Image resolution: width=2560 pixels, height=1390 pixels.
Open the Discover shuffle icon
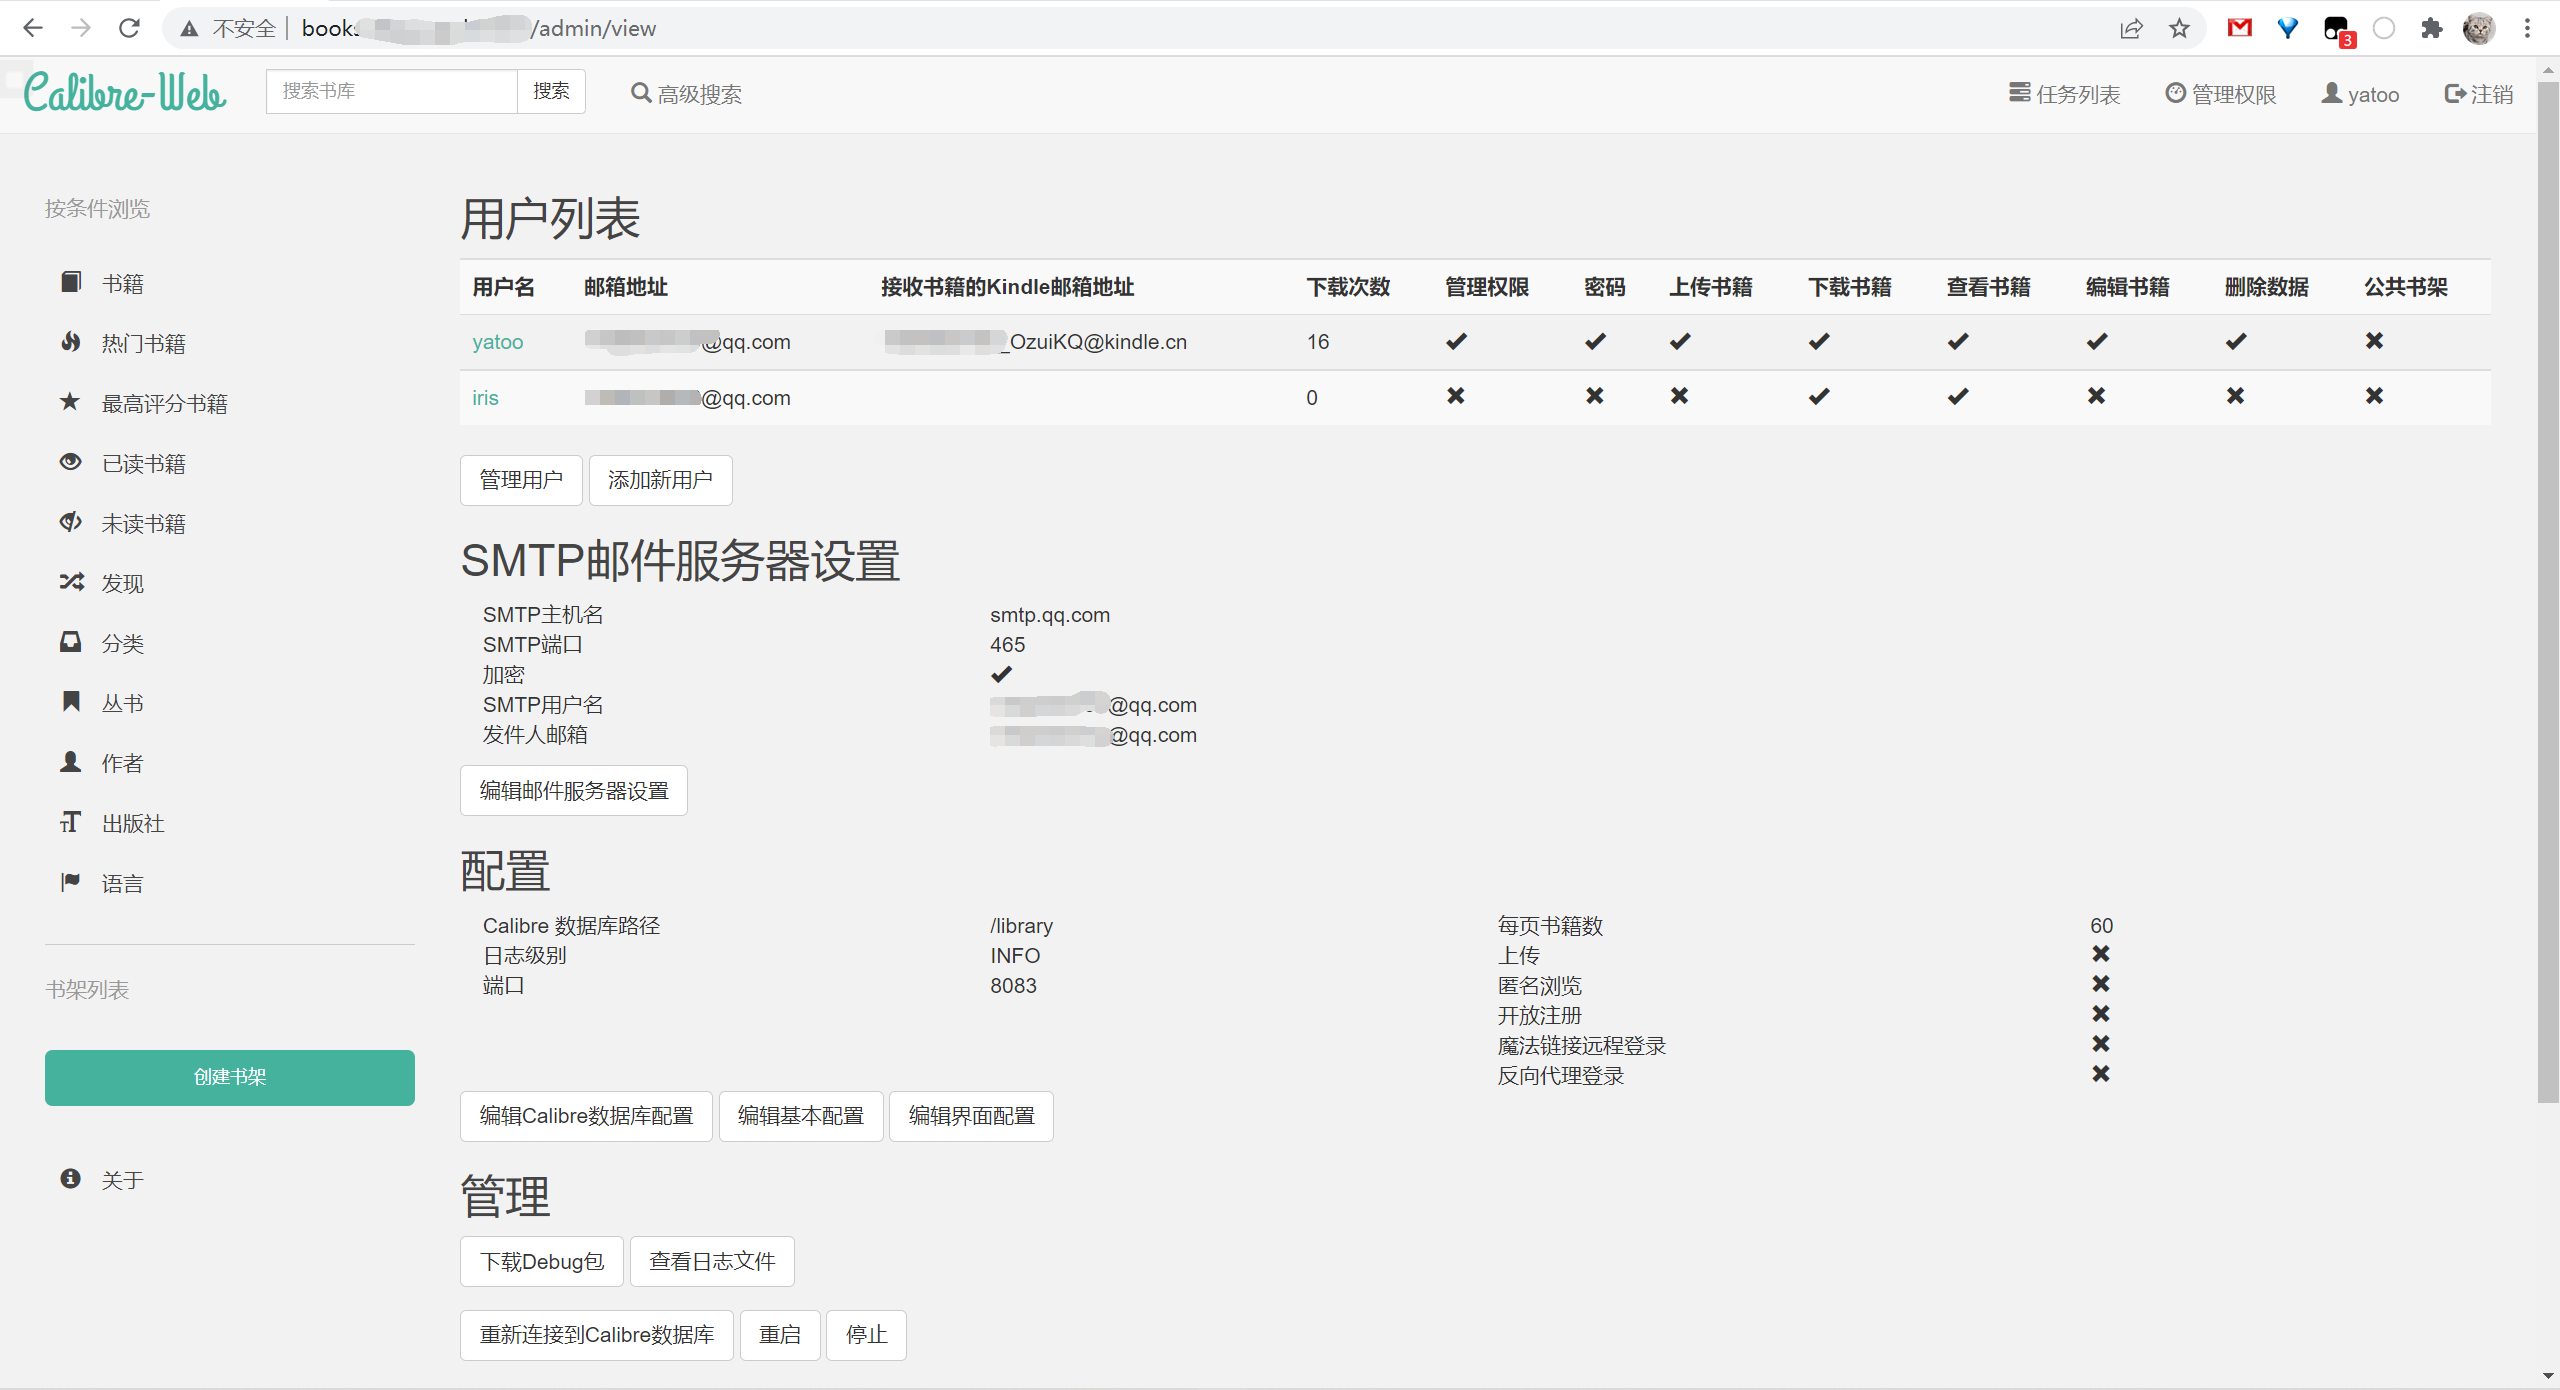click(70, 582)
